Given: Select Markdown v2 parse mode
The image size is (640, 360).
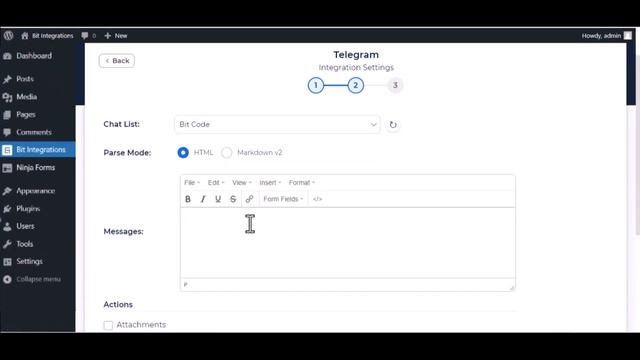Looking at the screenshot, I should [227, 153].
